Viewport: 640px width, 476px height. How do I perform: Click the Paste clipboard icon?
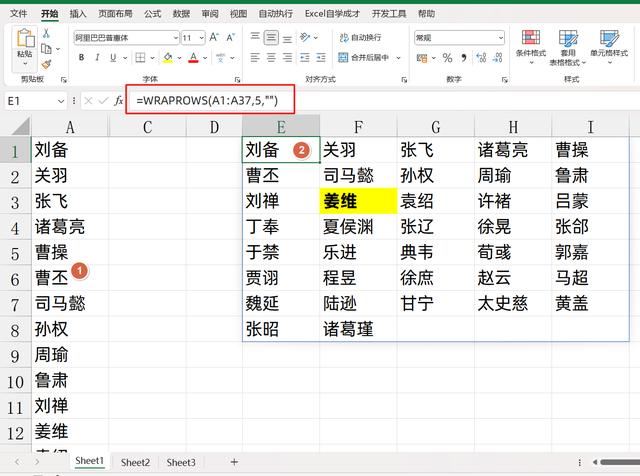pos(25,38)
